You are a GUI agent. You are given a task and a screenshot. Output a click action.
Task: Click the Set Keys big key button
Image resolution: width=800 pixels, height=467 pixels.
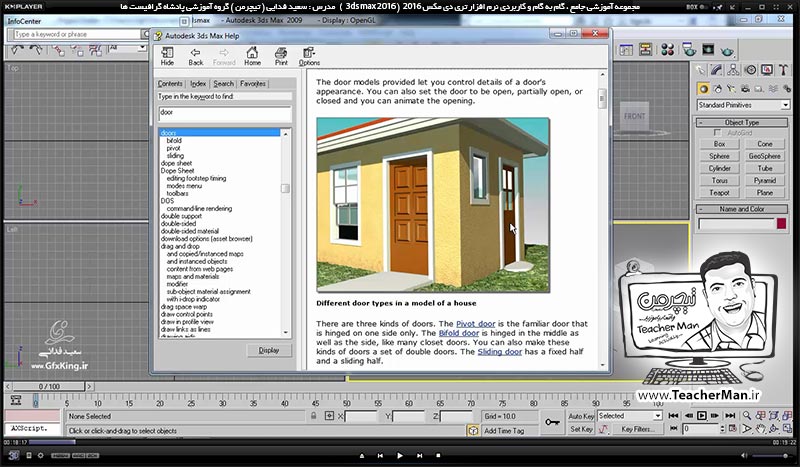pyautogui.click(x=552, y=423)
